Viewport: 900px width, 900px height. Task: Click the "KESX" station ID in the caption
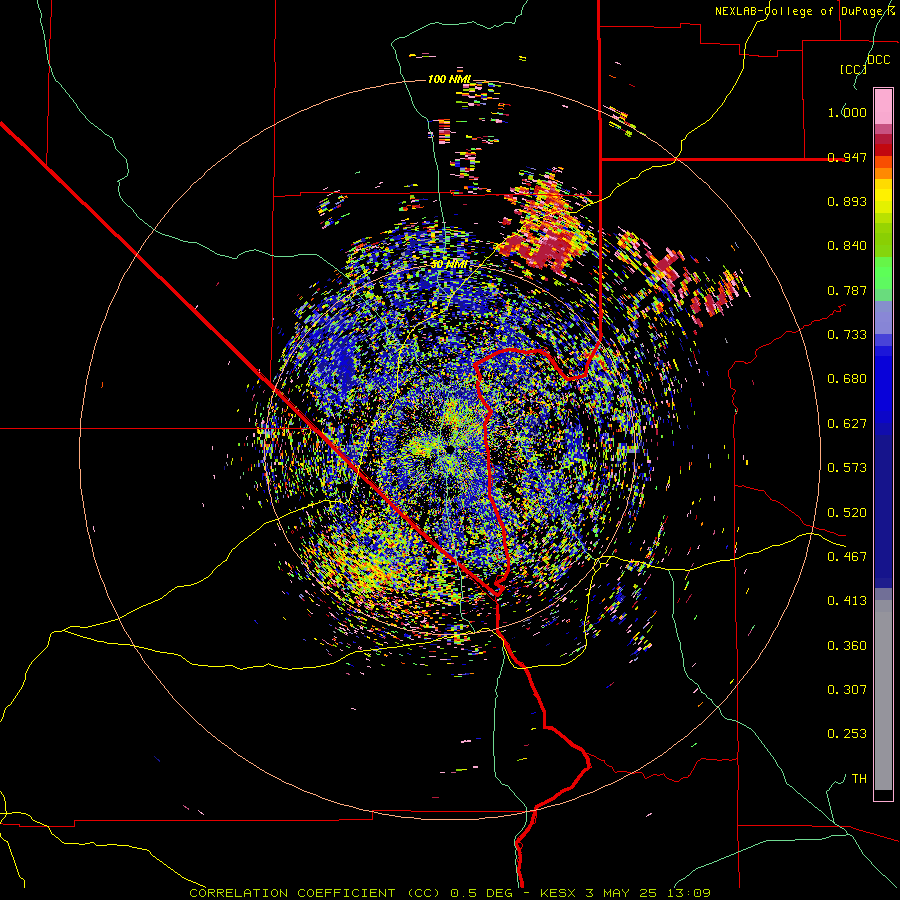coord(559,893)
